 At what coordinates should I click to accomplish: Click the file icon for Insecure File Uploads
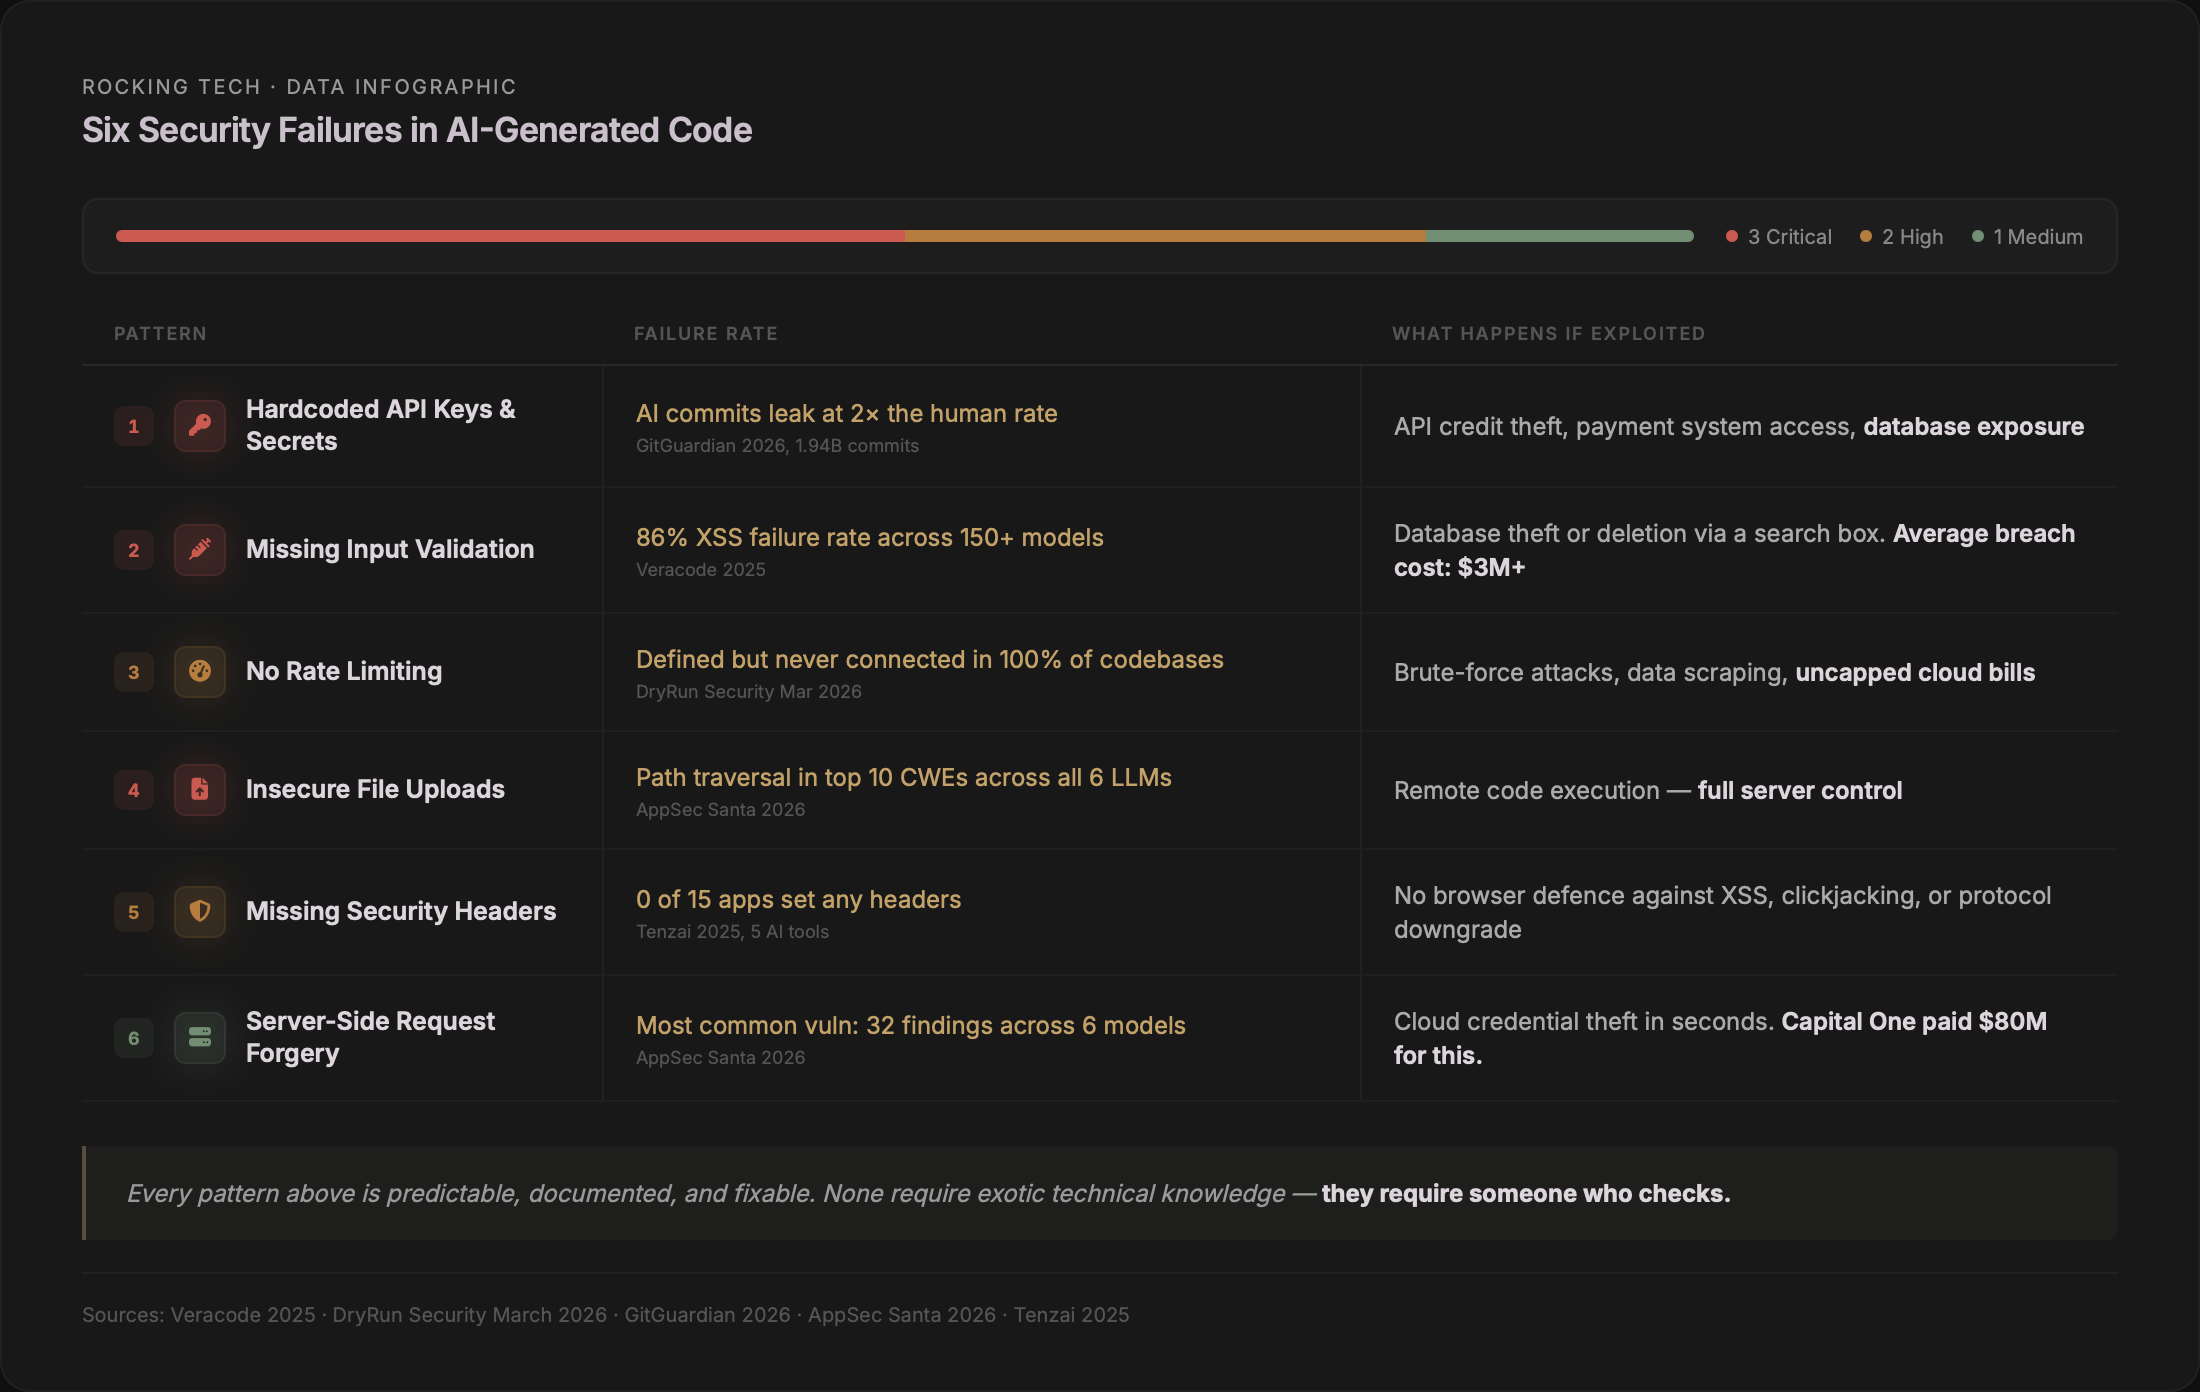click(199, 789)
